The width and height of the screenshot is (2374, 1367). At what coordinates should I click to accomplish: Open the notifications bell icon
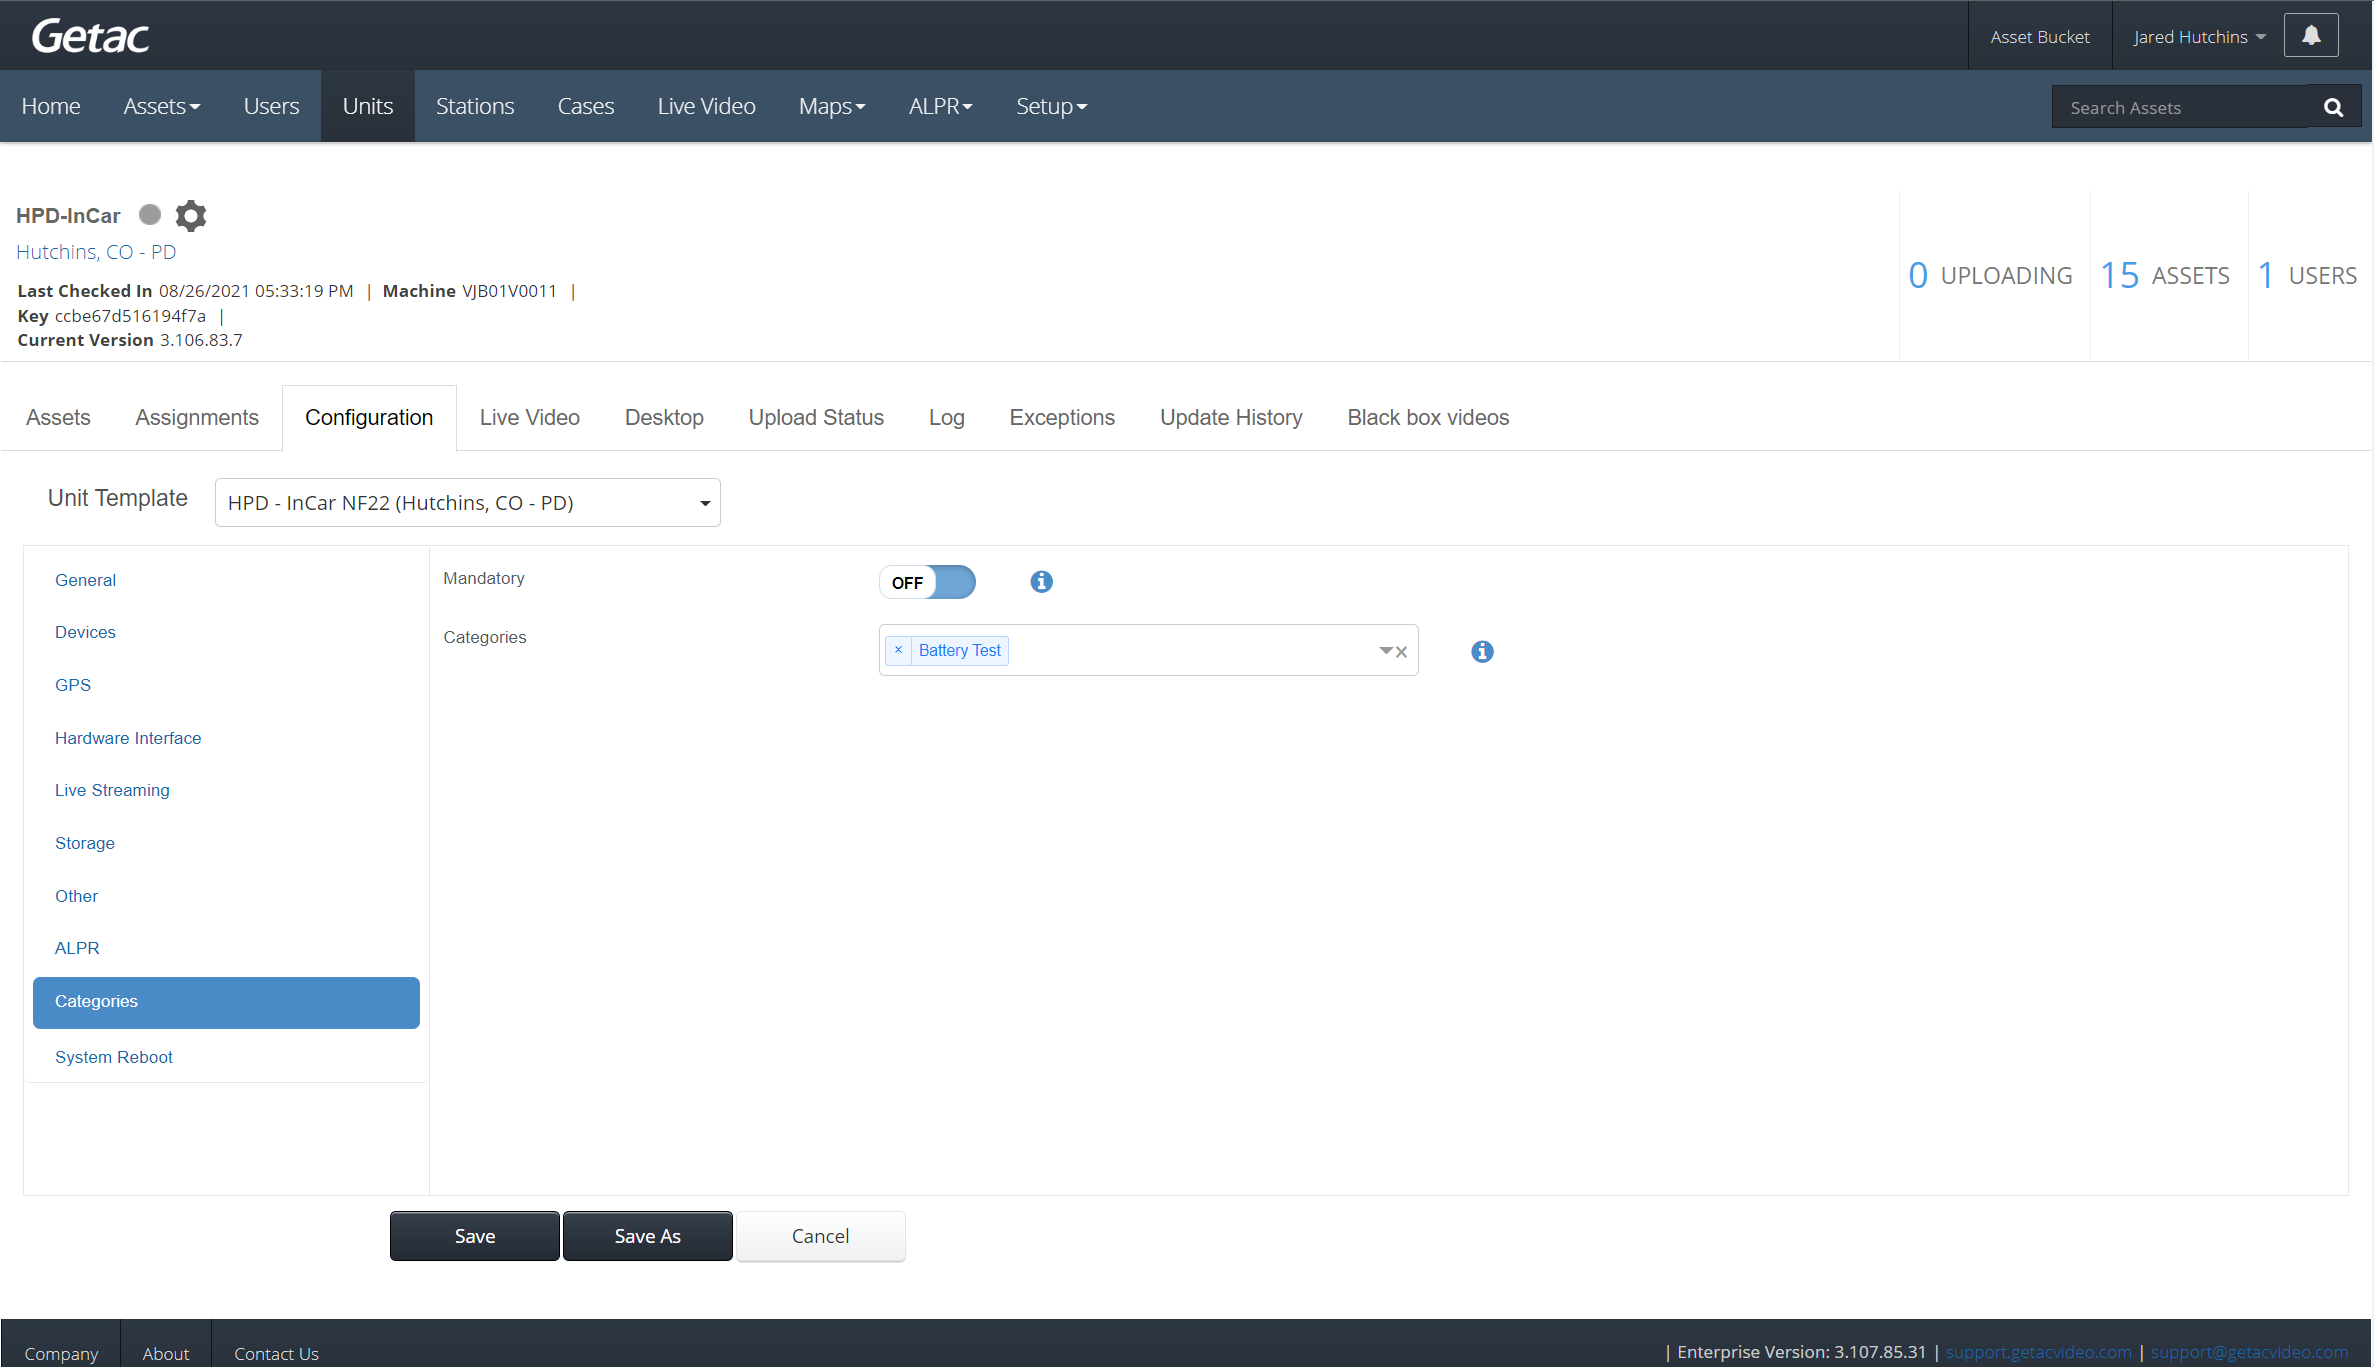2311,36
